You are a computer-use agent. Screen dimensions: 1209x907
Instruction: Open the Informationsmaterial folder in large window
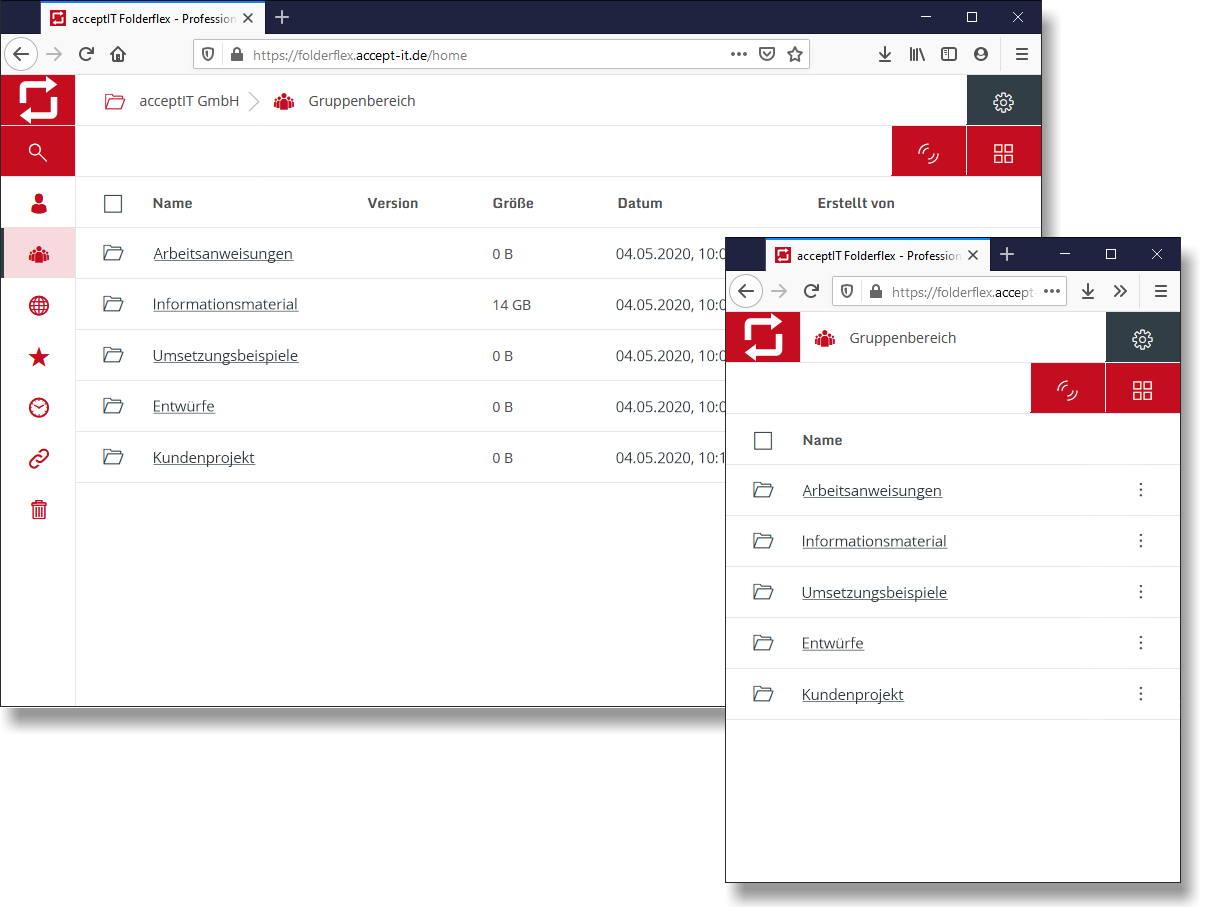(225, 304)
